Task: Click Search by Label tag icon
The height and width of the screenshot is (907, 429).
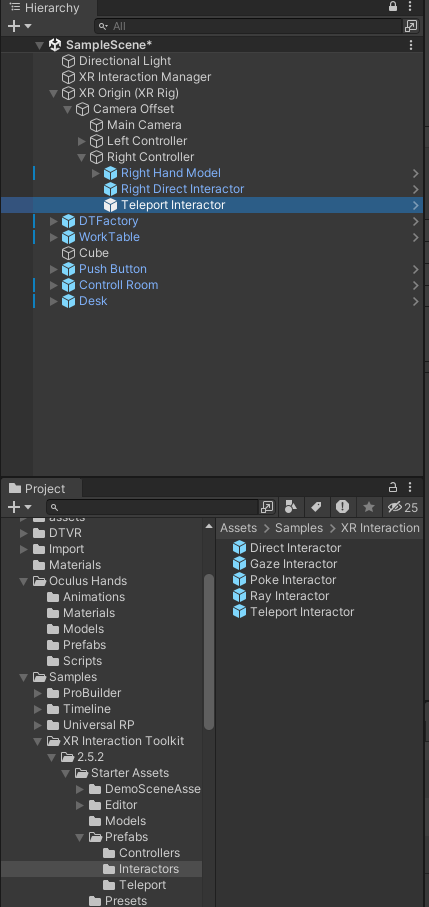Action: coord(316,507)
